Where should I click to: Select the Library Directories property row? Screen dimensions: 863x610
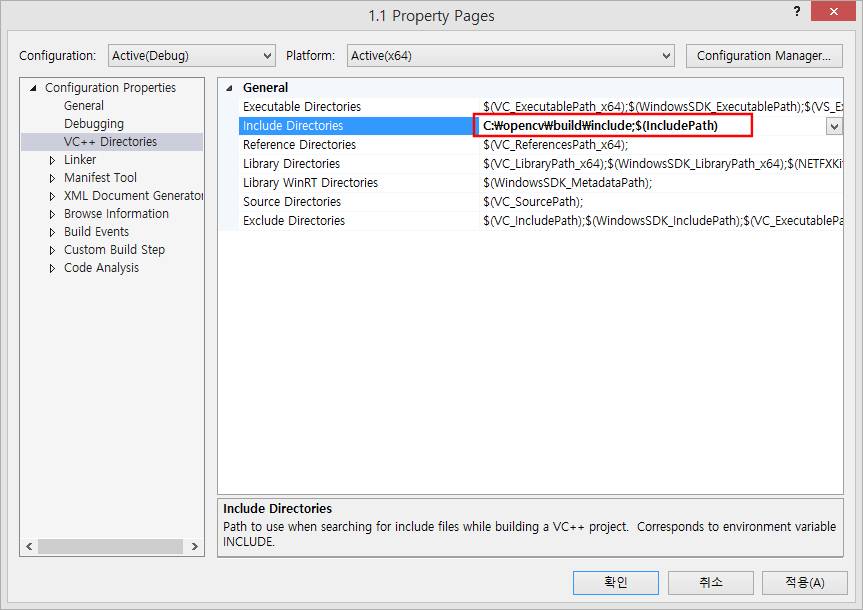291,164
